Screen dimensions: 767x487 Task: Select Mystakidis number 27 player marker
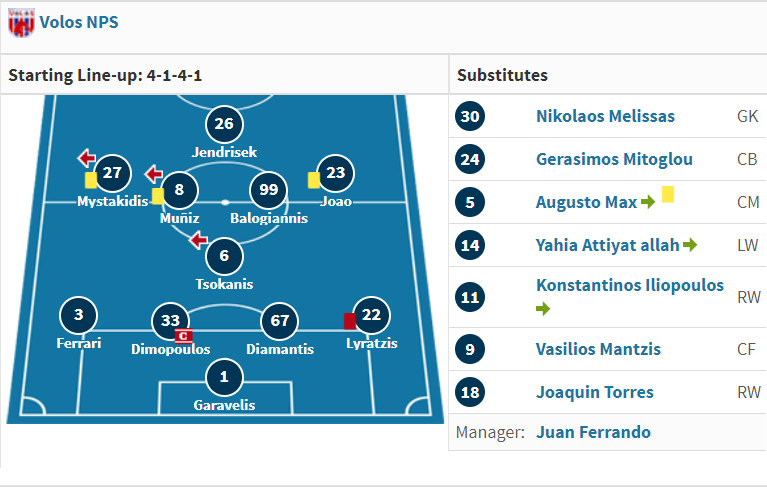(113, 173)
